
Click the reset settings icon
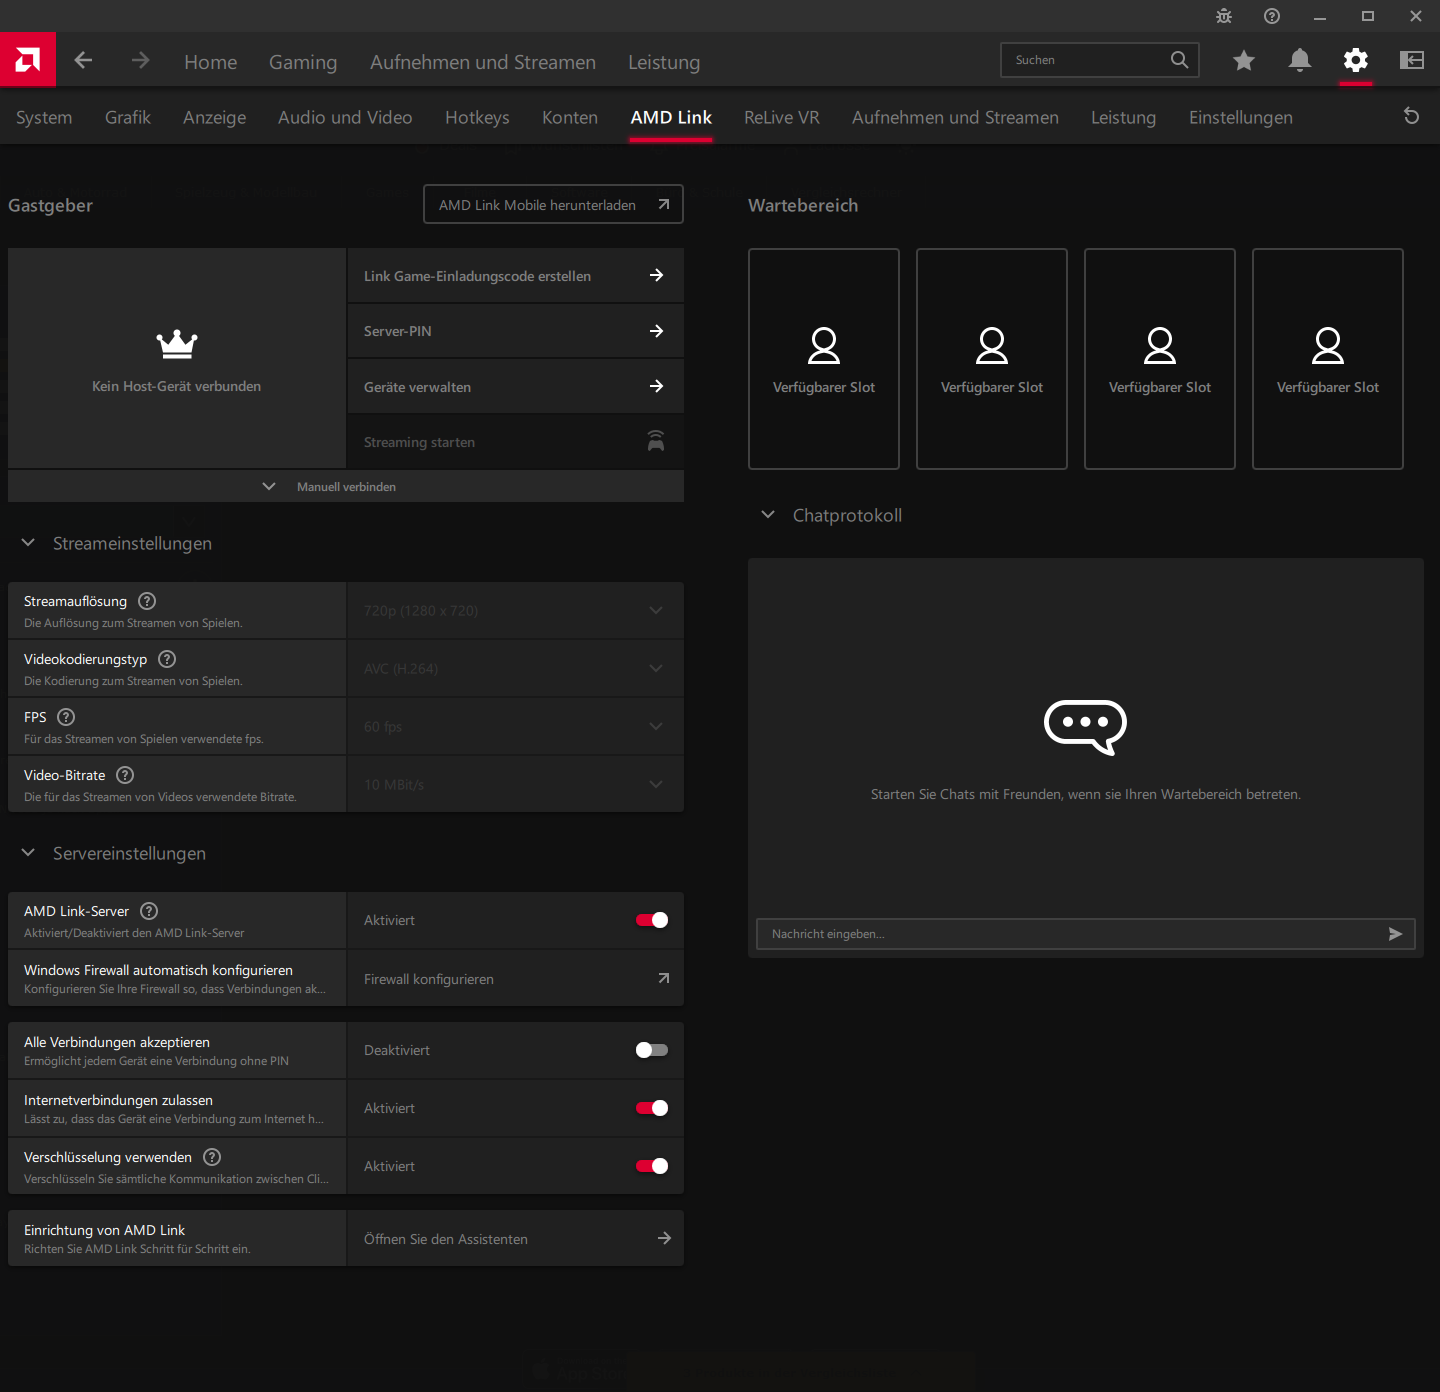coord(1412,116)
